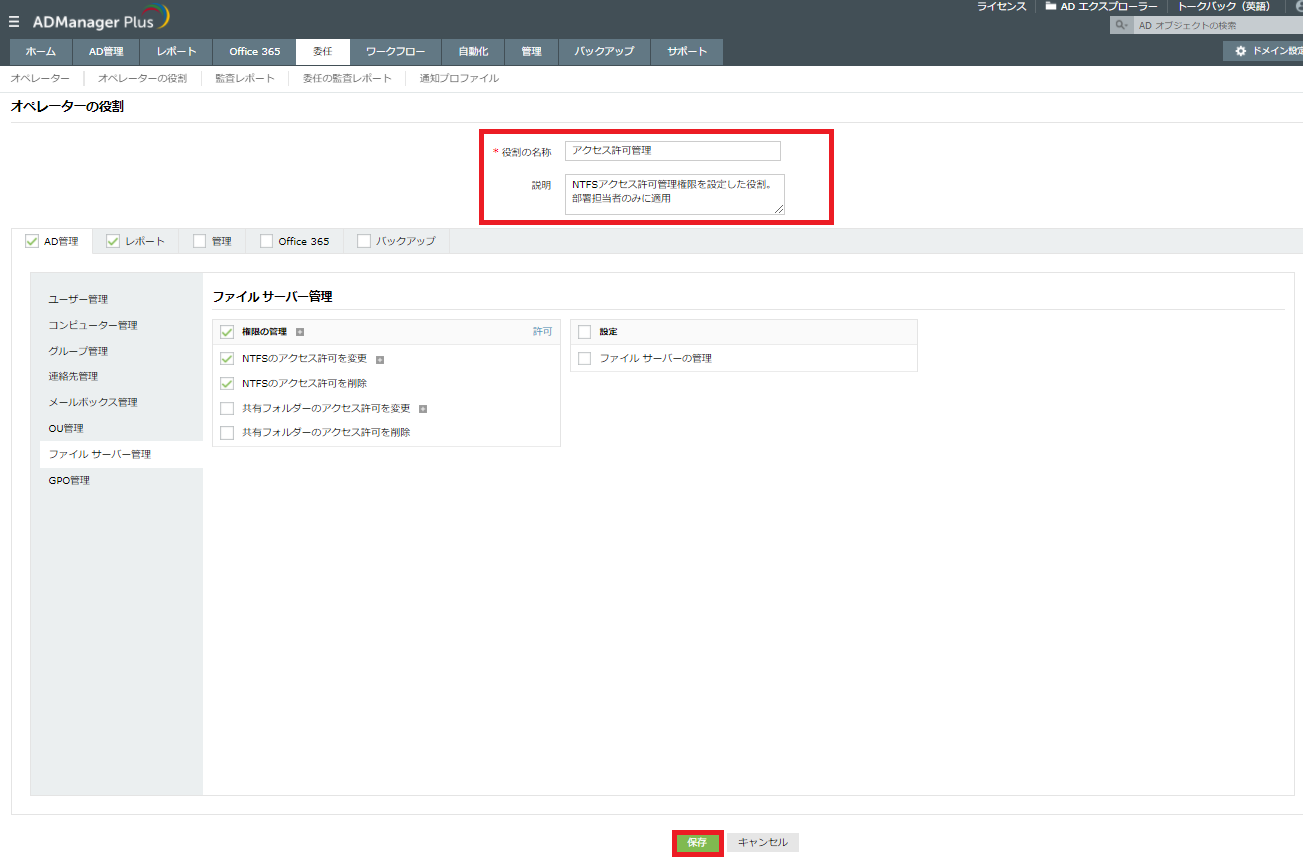
Task: Toggle the レポート role category checkbox
Action: tap(113, 241)
